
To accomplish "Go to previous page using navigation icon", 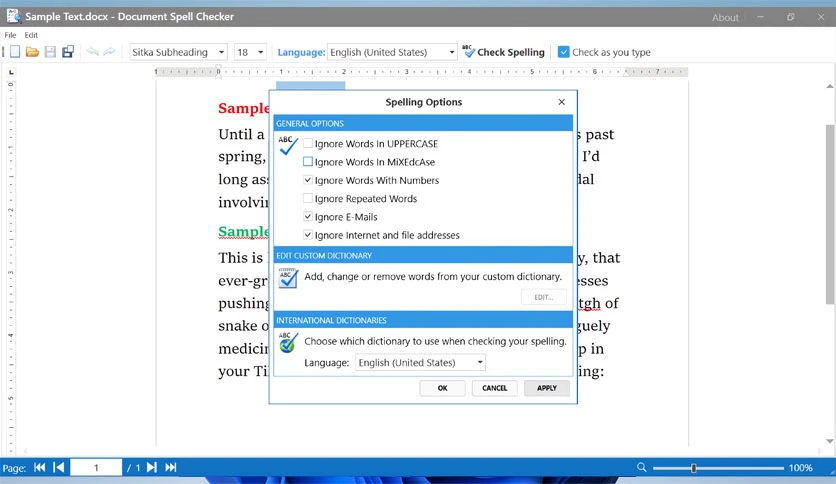I will pos(59,467).
